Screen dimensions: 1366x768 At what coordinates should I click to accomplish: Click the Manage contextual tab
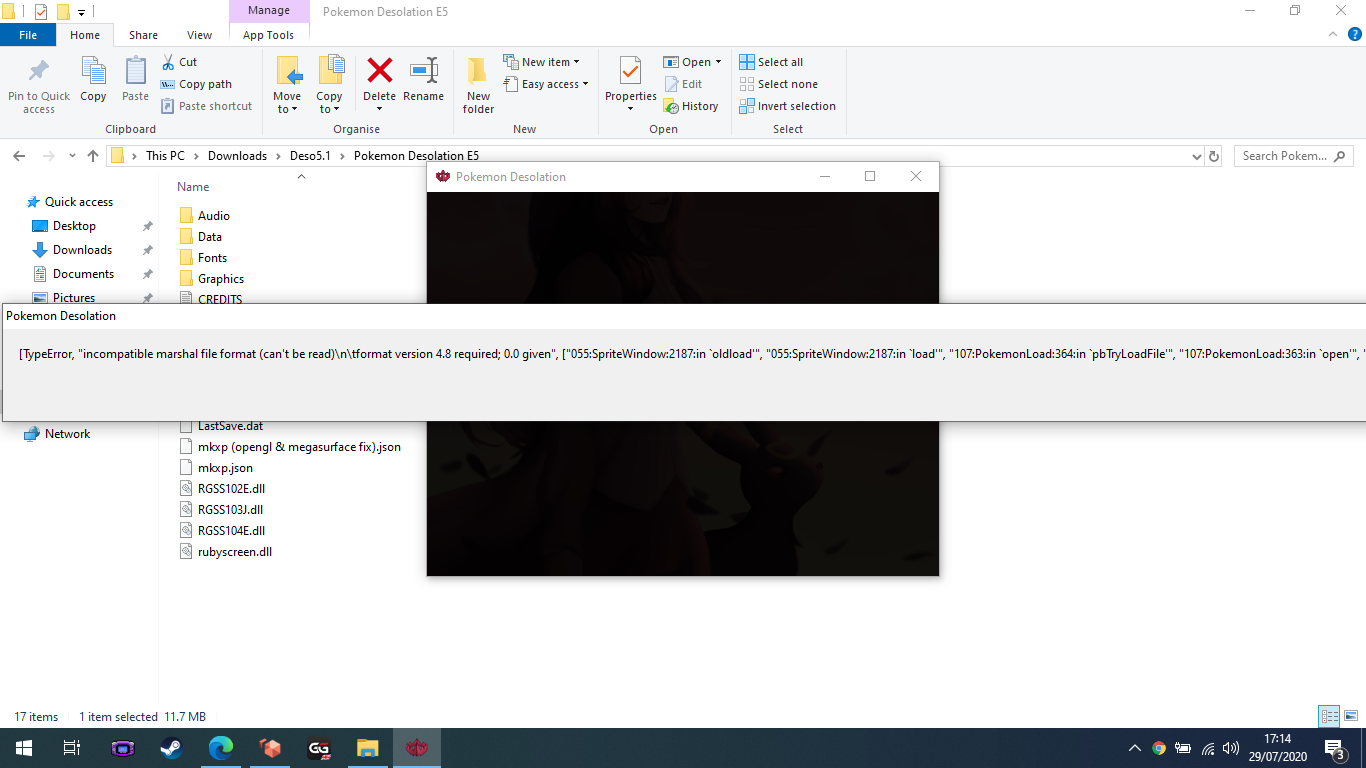click(x=268, y=11)
